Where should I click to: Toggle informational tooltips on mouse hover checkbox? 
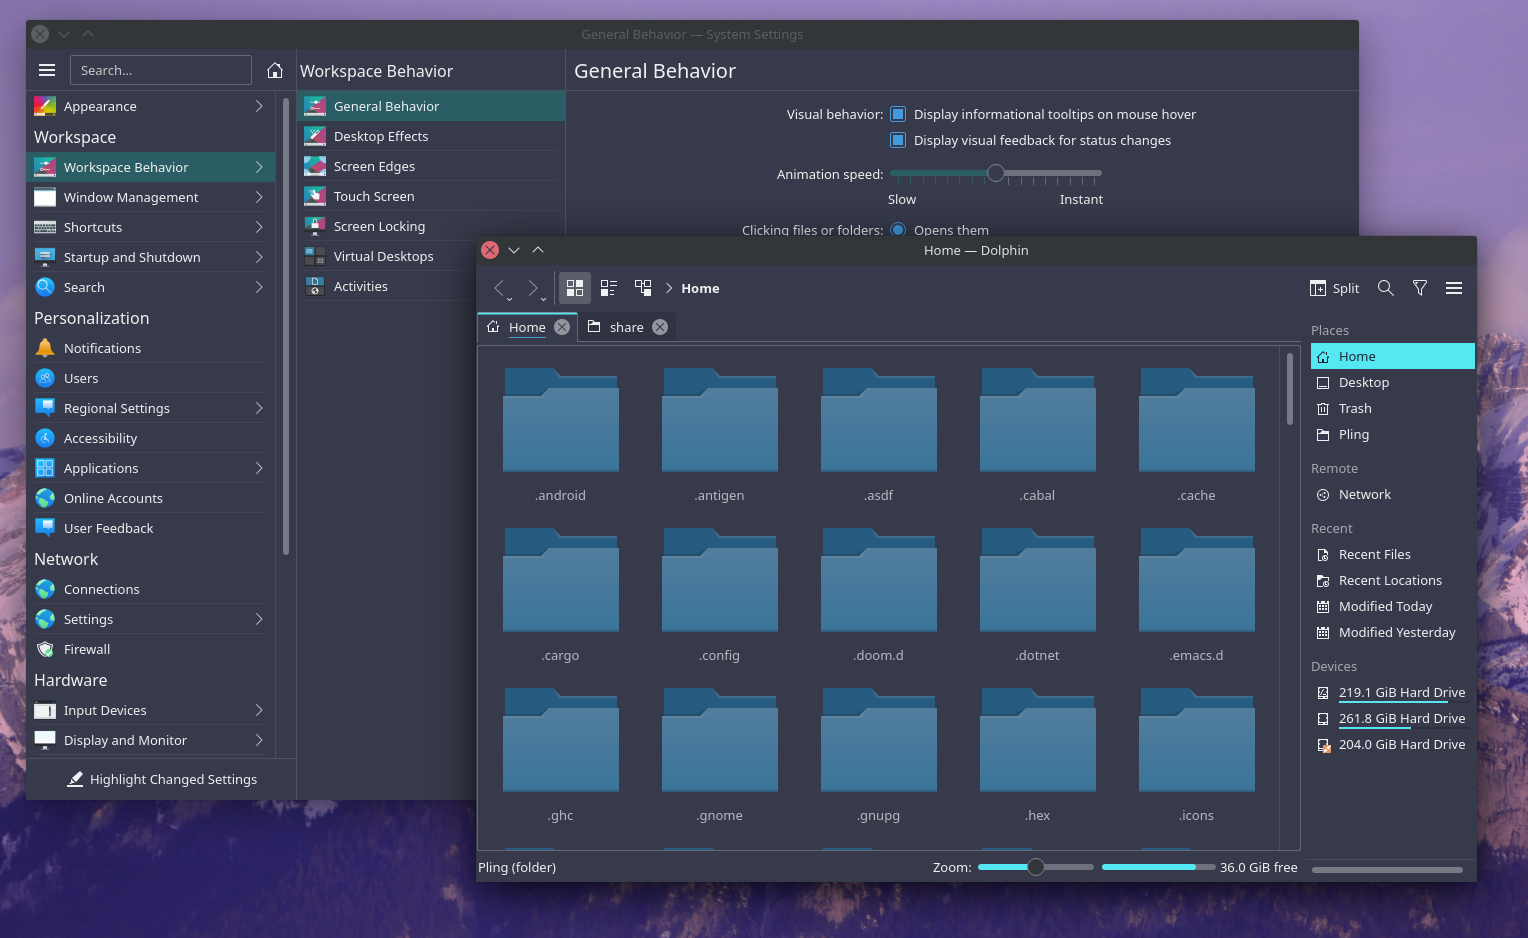click(898, 114)
